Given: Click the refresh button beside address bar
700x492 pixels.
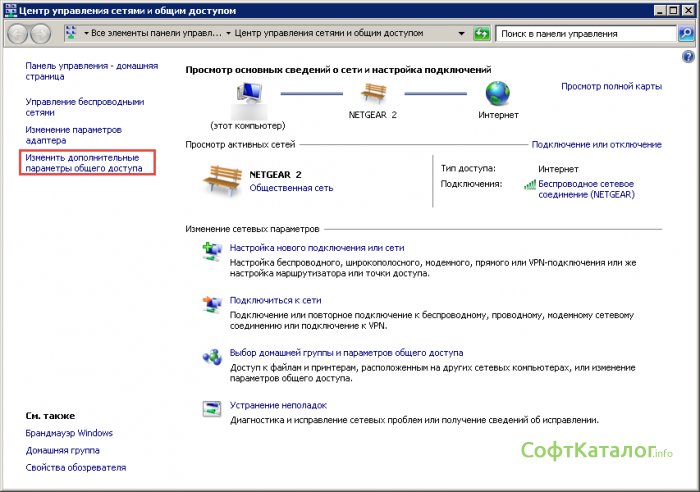Looking at the screenshot, I should pos(481,33).
